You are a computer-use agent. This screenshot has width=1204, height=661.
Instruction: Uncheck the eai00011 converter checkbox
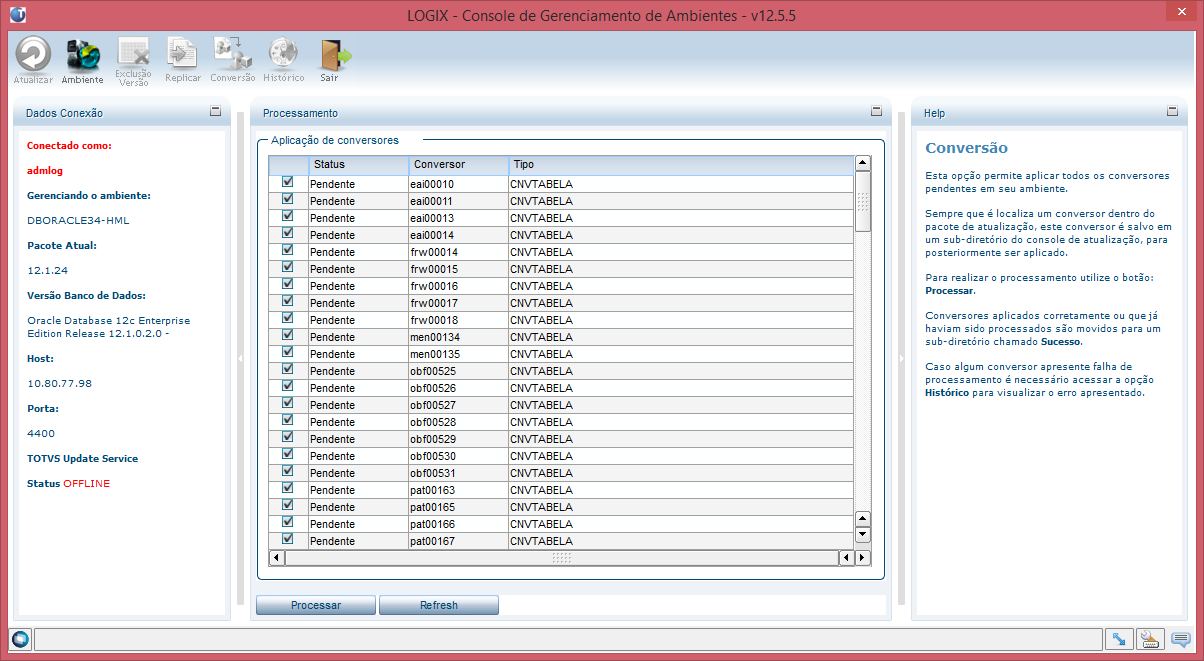[x=288, y=199]
